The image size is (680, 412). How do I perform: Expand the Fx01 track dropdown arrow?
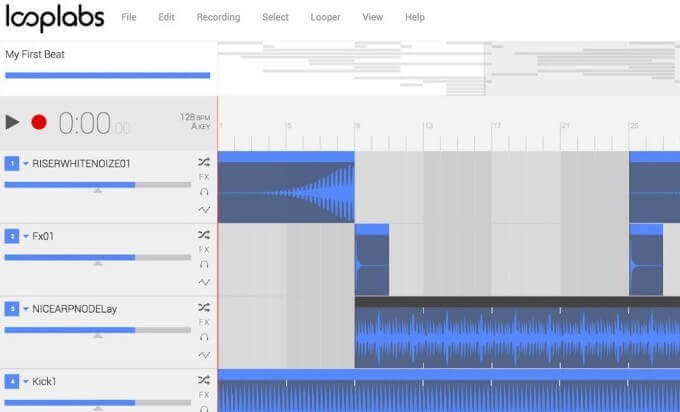[26, 236]
